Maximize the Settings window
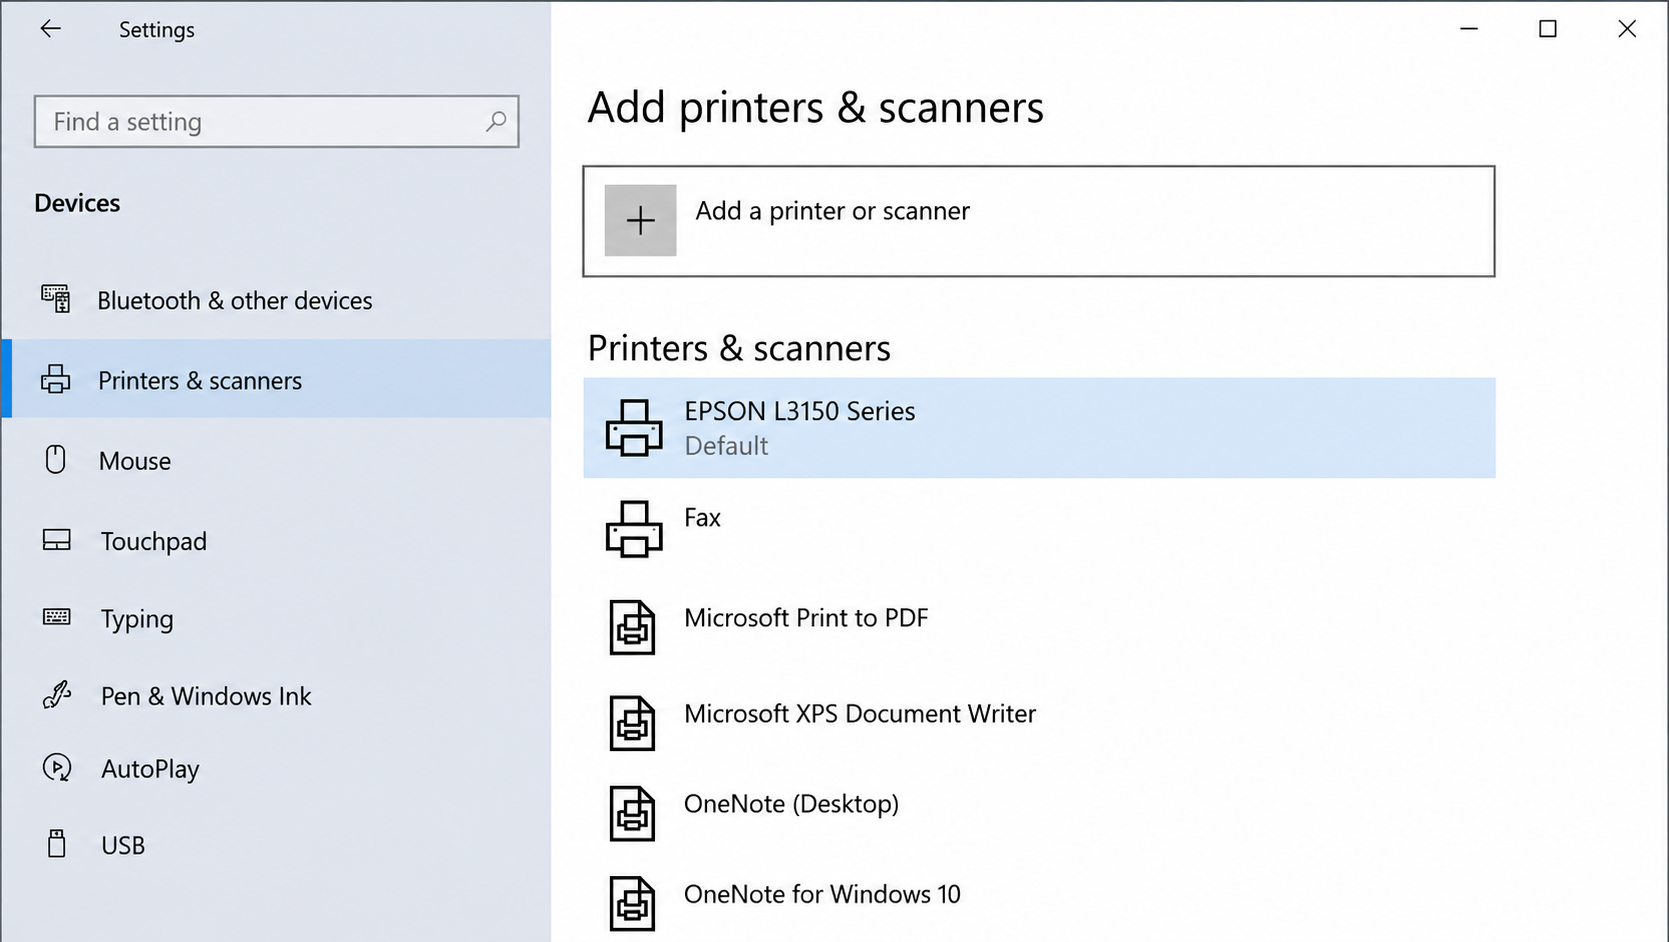The image size is (1669, 942). pos(1548,29)
